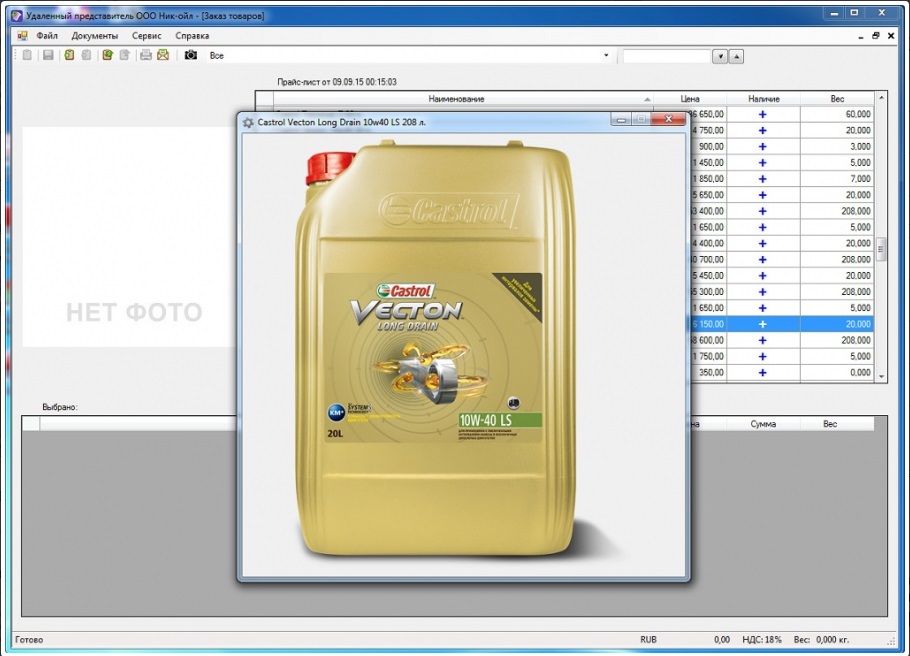Image resolution: width=910 pixels, height=656 pixels.
Task: Click the green upload arrow icon
Action: click(107, 55)
